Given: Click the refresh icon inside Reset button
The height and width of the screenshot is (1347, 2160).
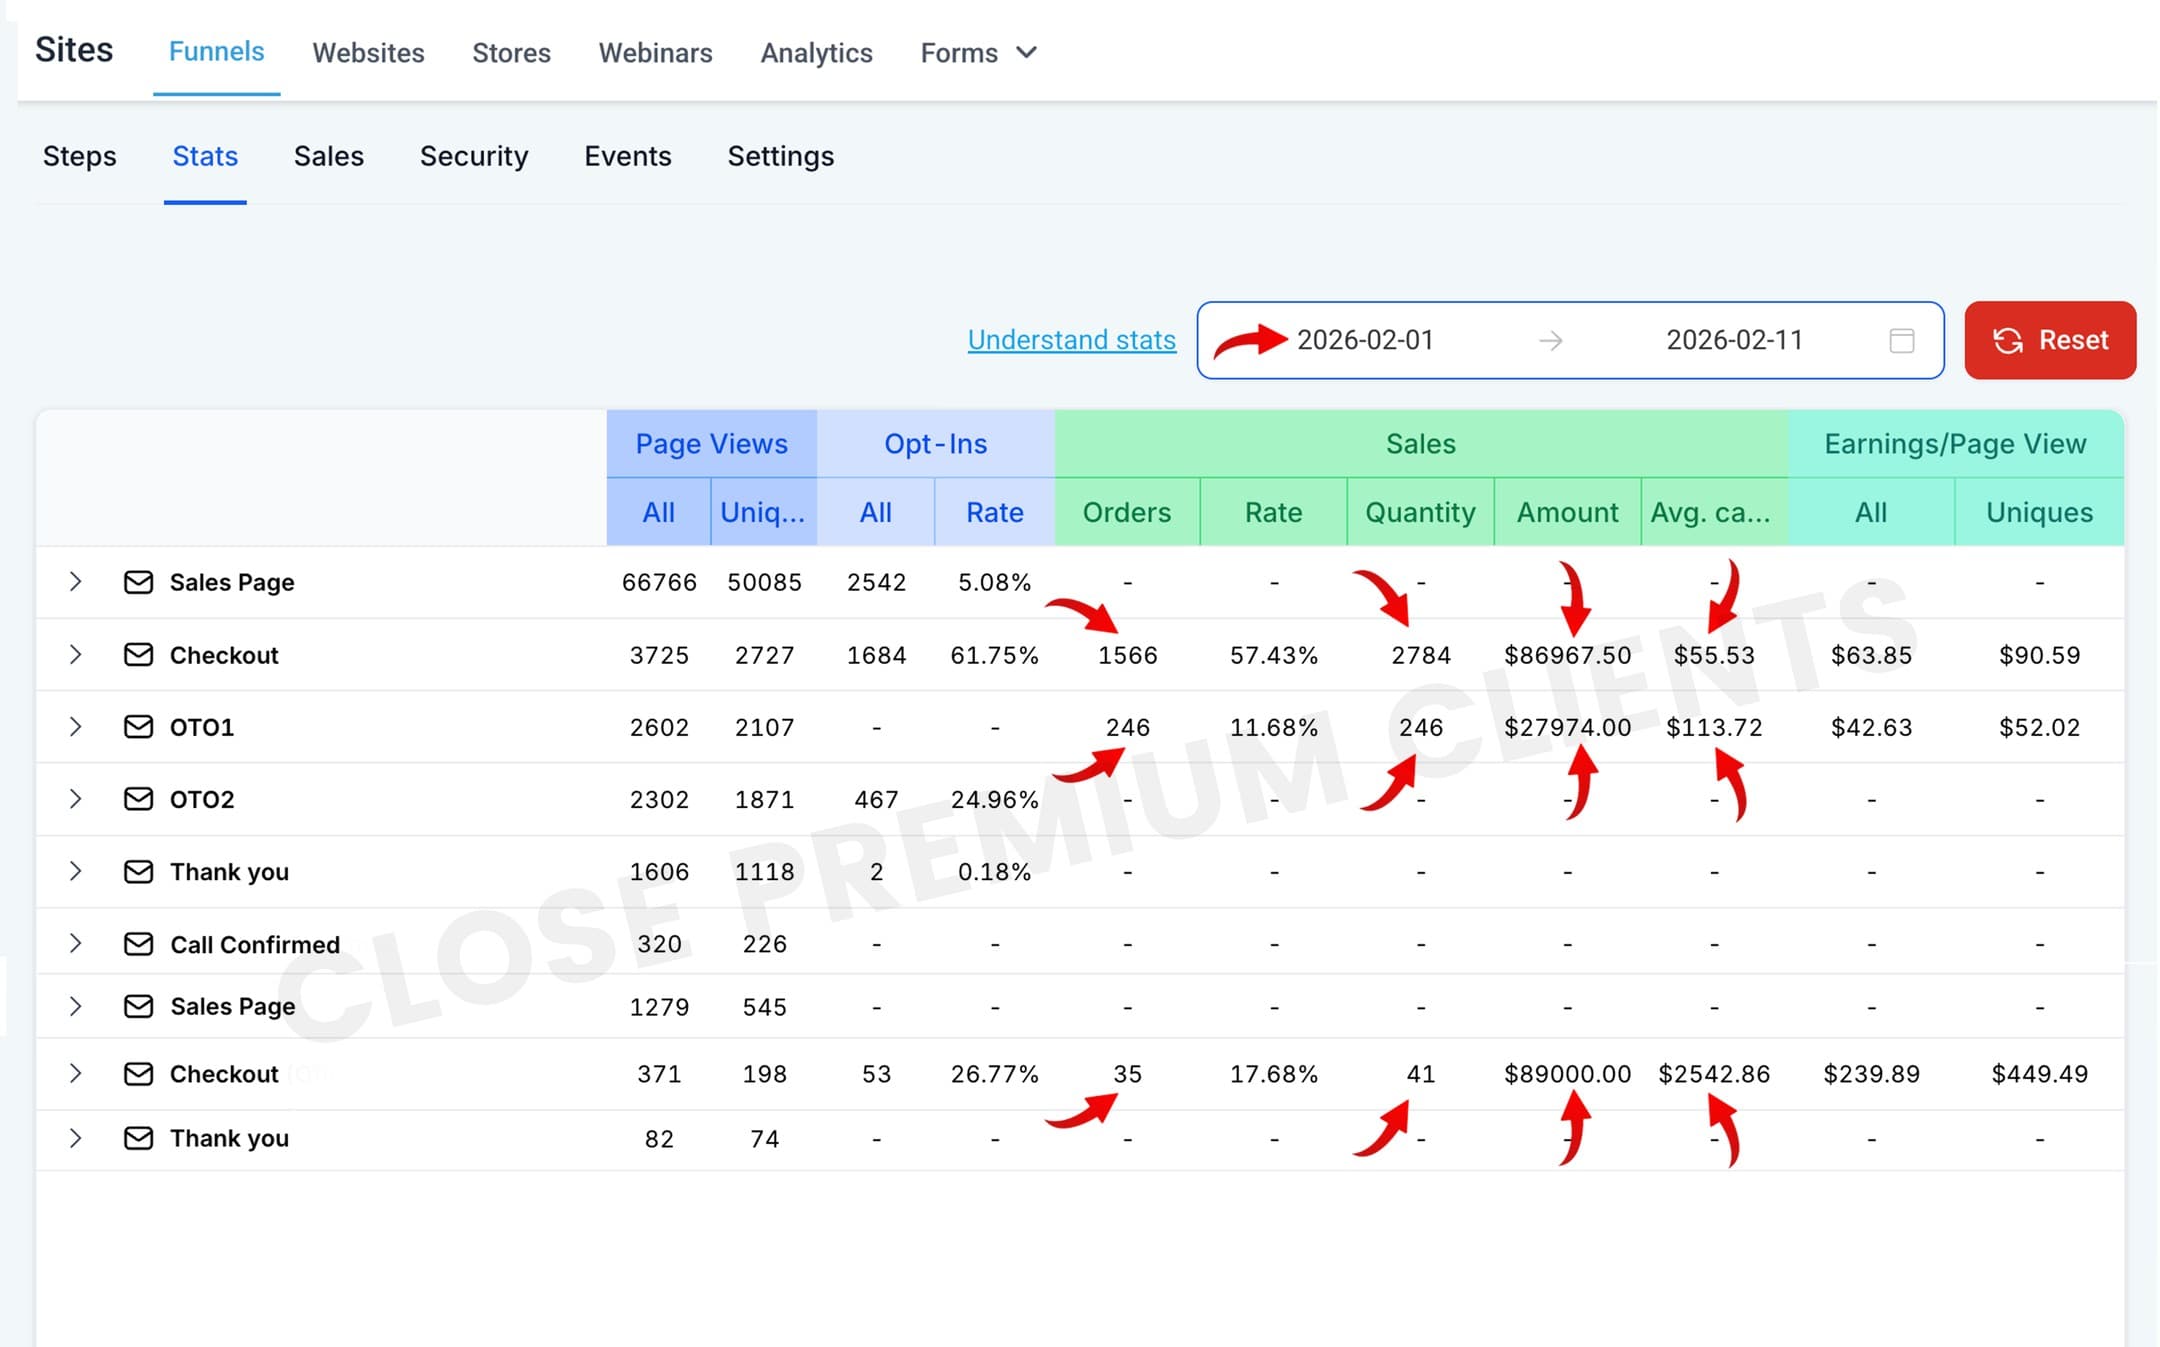Looking at the screenshot, I should (2008, 341).
